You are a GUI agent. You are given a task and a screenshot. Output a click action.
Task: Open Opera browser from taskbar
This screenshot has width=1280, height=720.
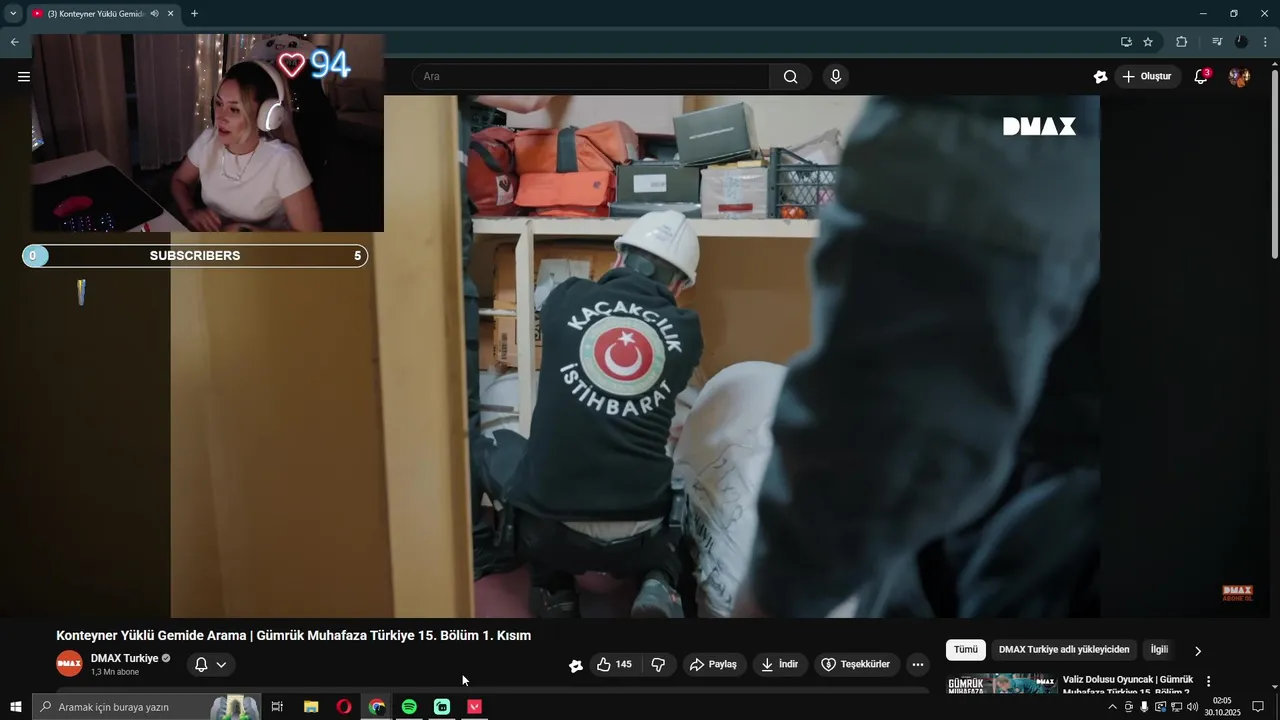tap(344, 707)
